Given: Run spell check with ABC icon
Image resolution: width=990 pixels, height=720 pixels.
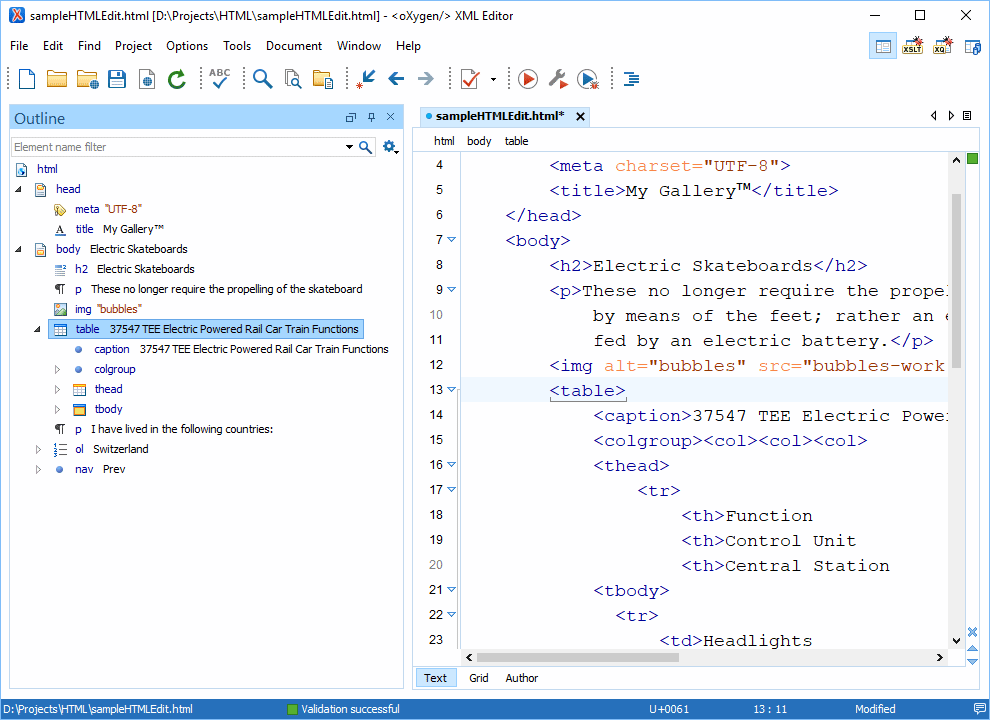Looking at the screenshot, I should click(x=219, y=79).
